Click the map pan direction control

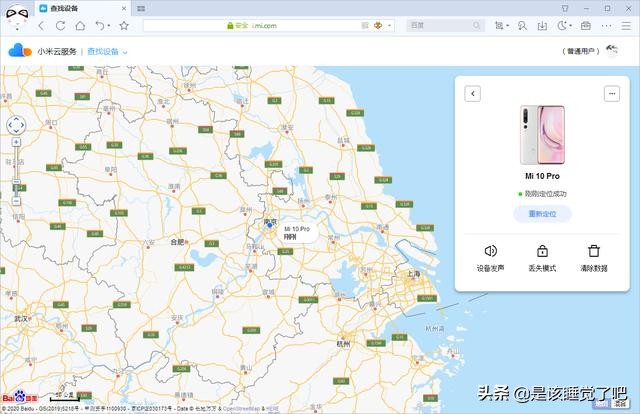click(x=16, y=125)
